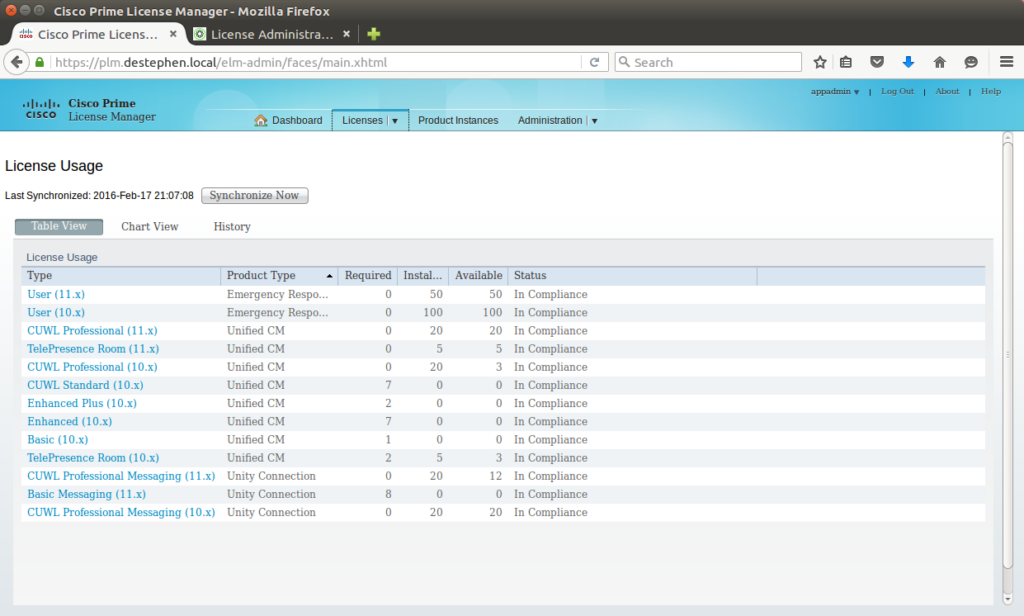Open CUWL Professional (10.x) link
This screenshot has width=1024, height=616.
(92, 367)
